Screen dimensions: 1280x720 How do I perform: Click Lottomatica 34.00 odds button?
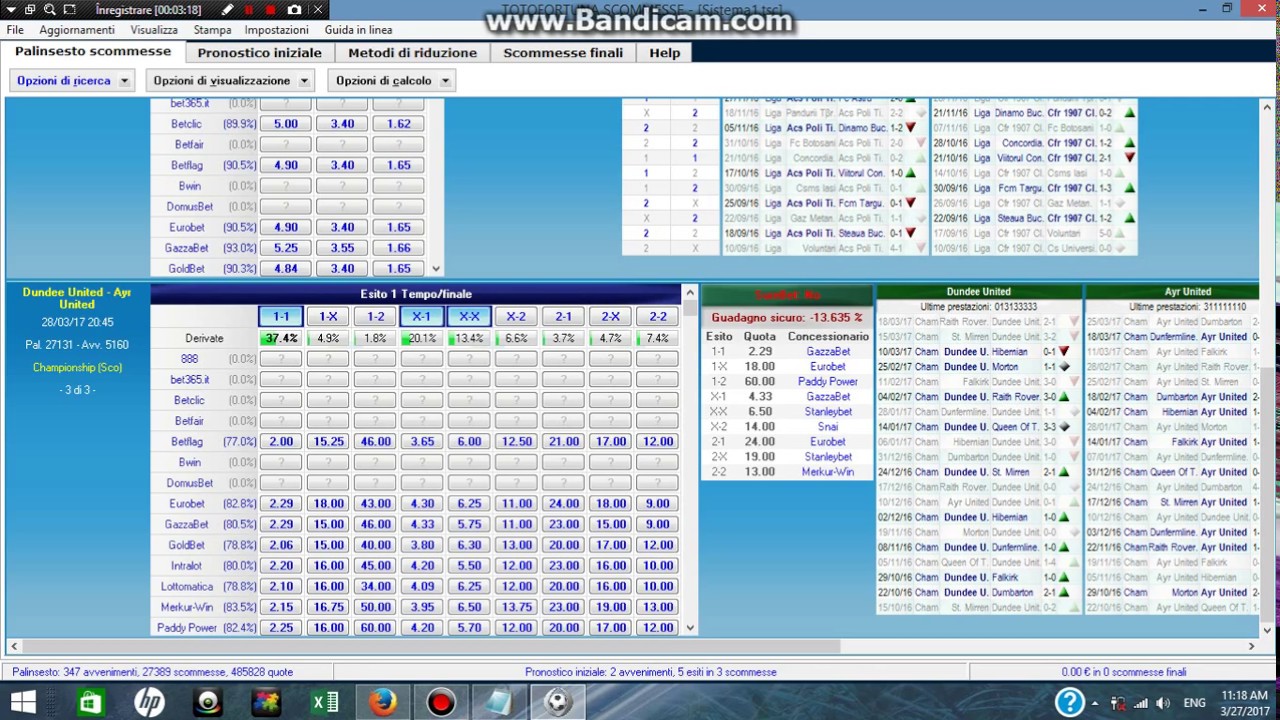click(375, 586)
